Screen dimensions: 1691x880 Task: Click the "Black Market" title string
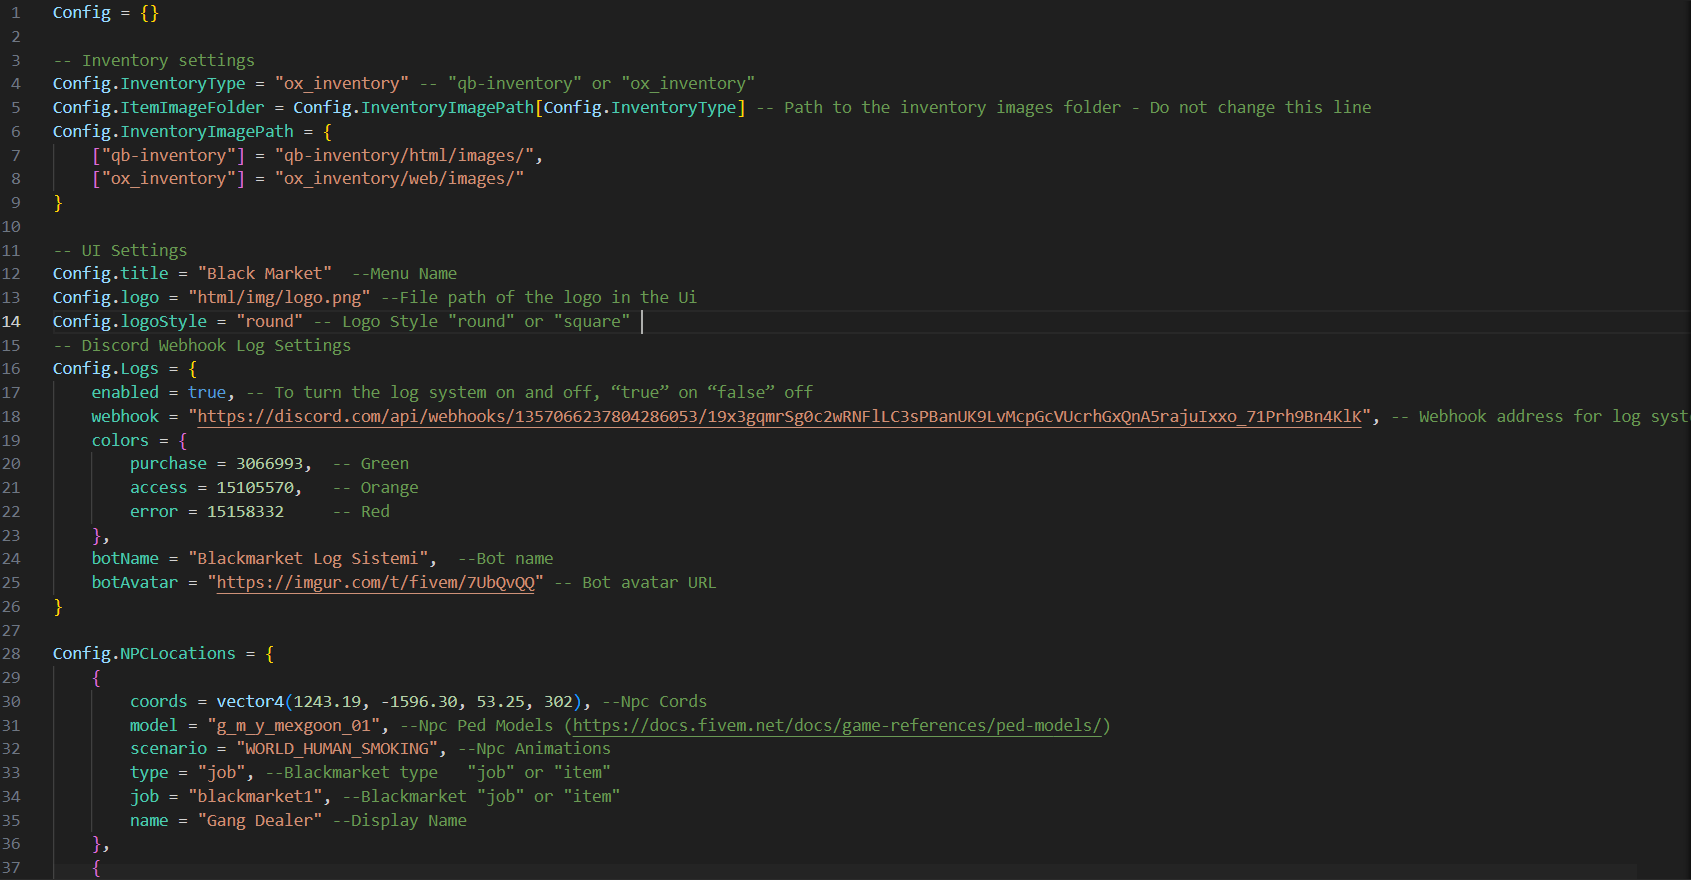(x=265, y=273)
